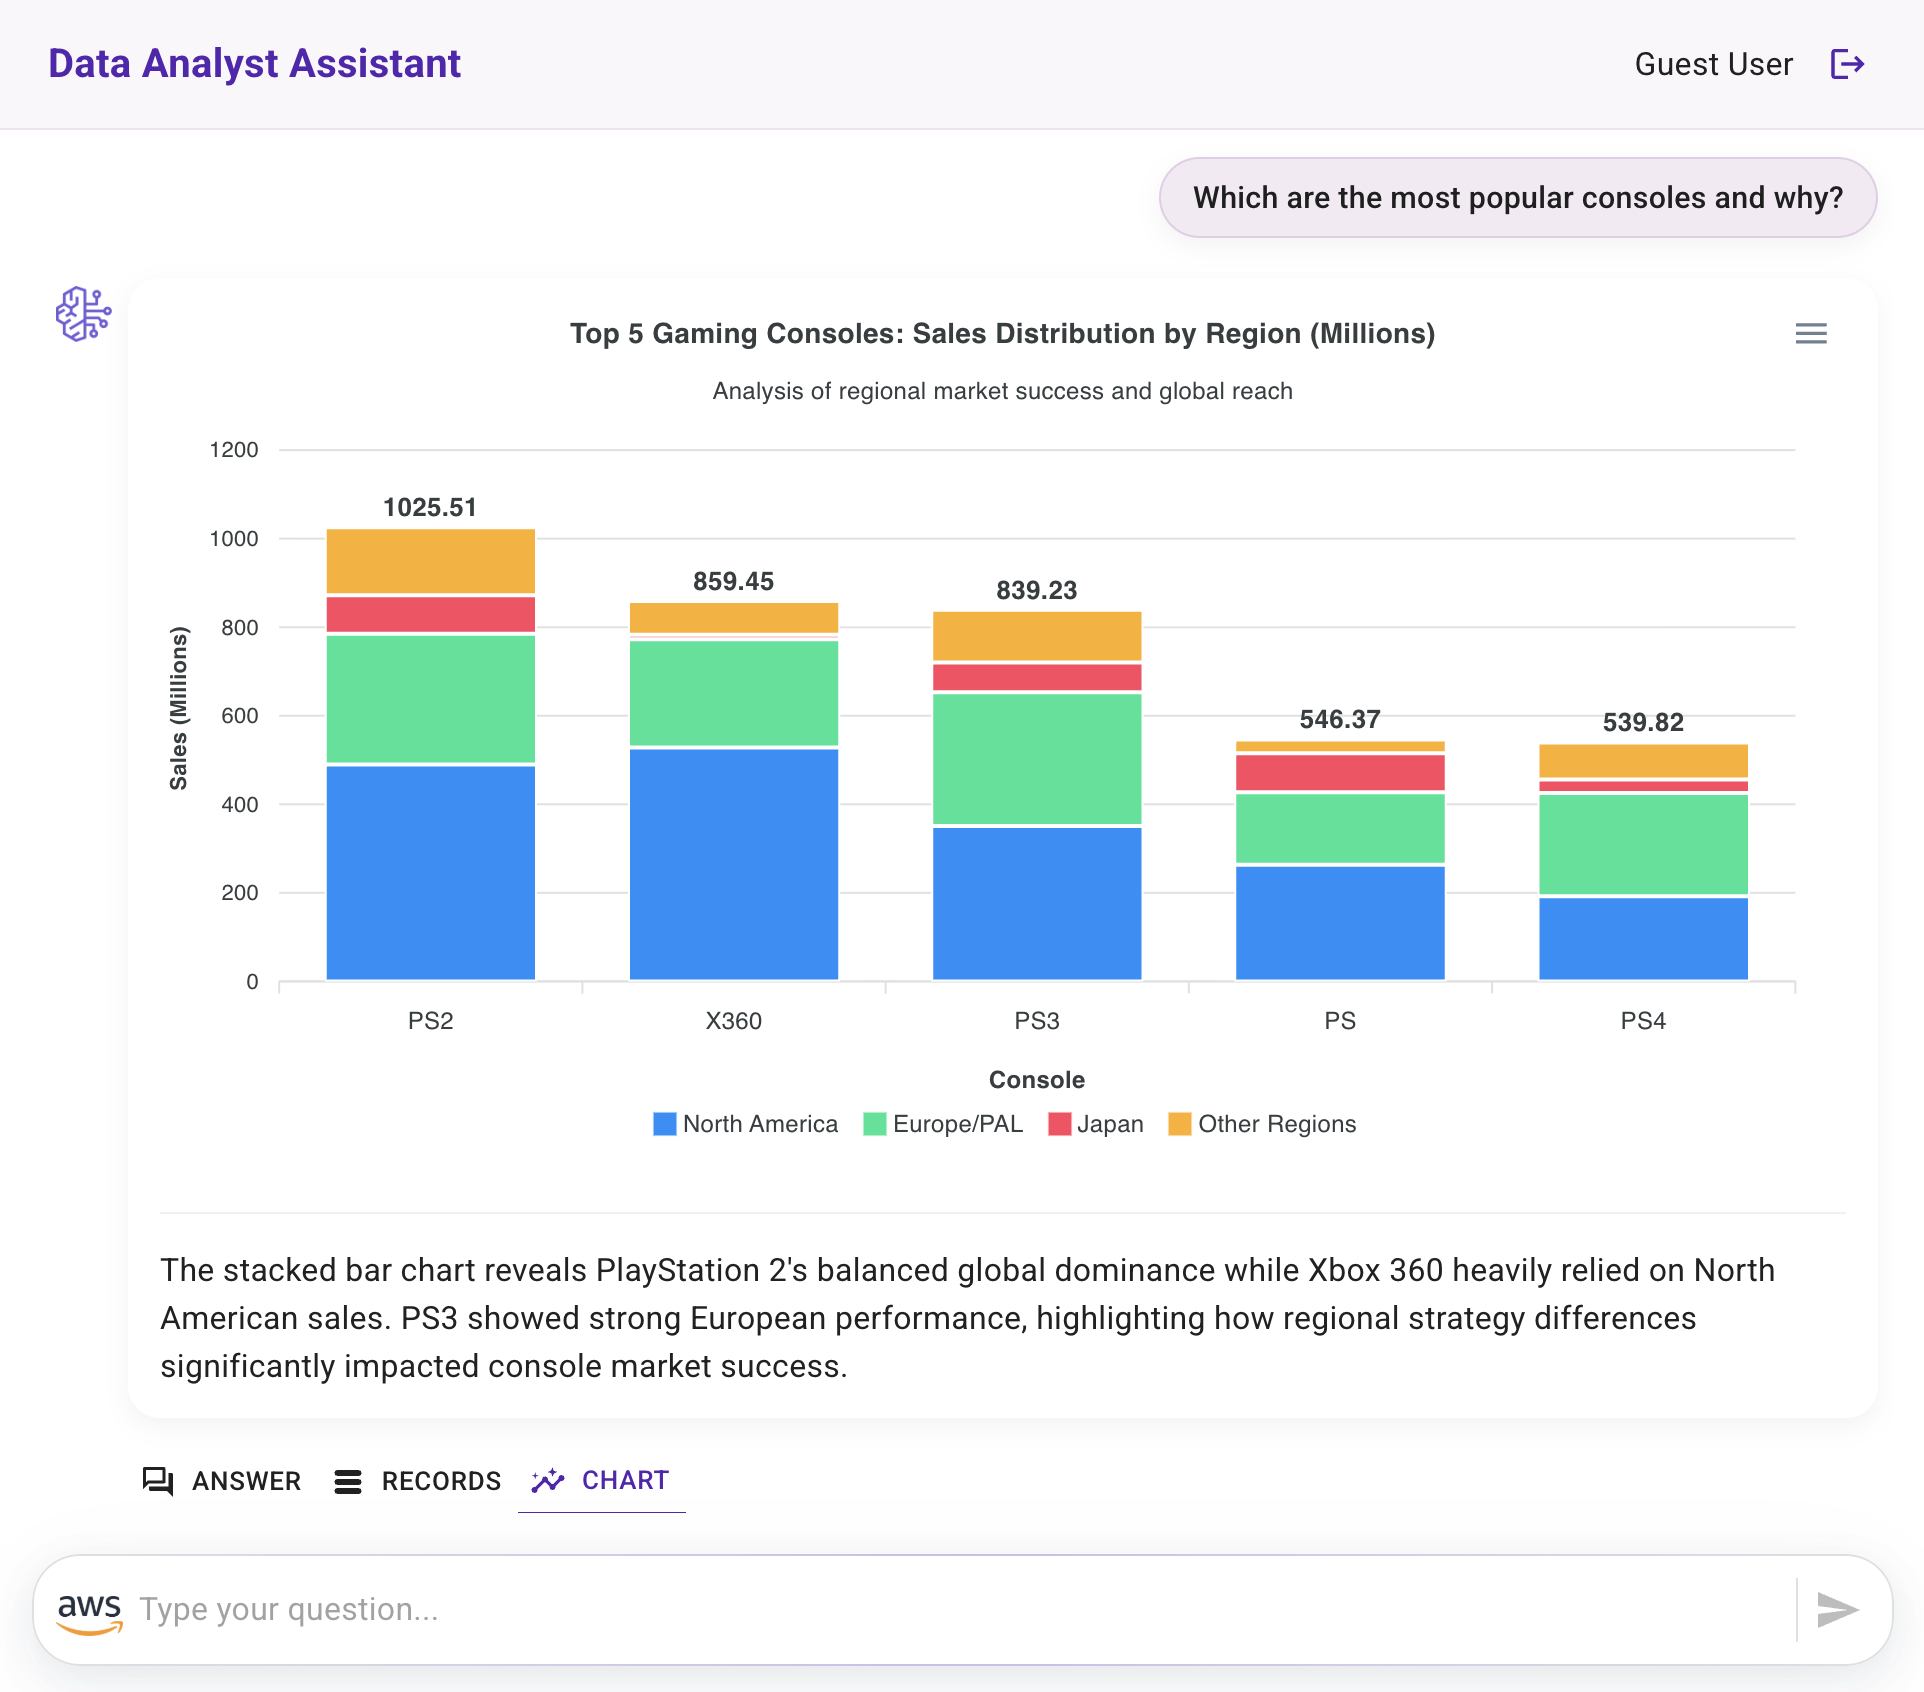This screenshot has height=1692, width=1924.
Task: Switch to the ANSWER tab
Action: click(x=222, y=1481)
